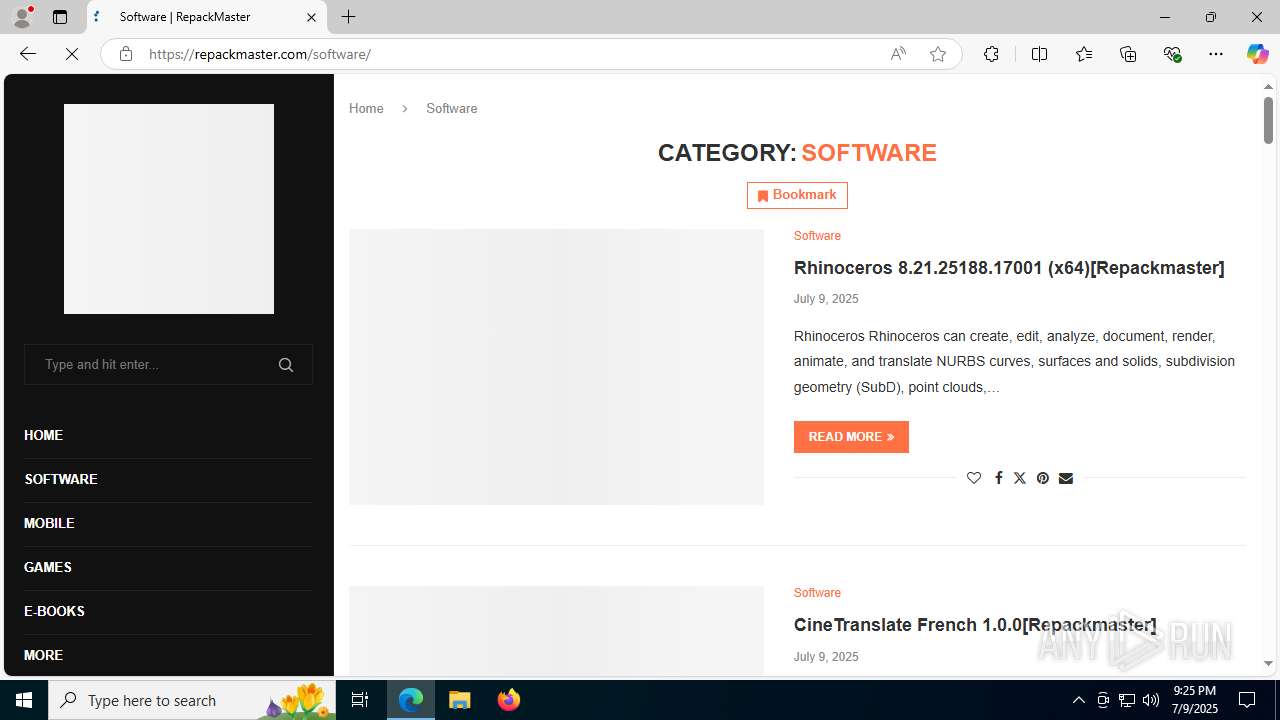Select MOBILE in the sidebar menu
Viewport: 1280px width, 720px height.
[49, 523]
